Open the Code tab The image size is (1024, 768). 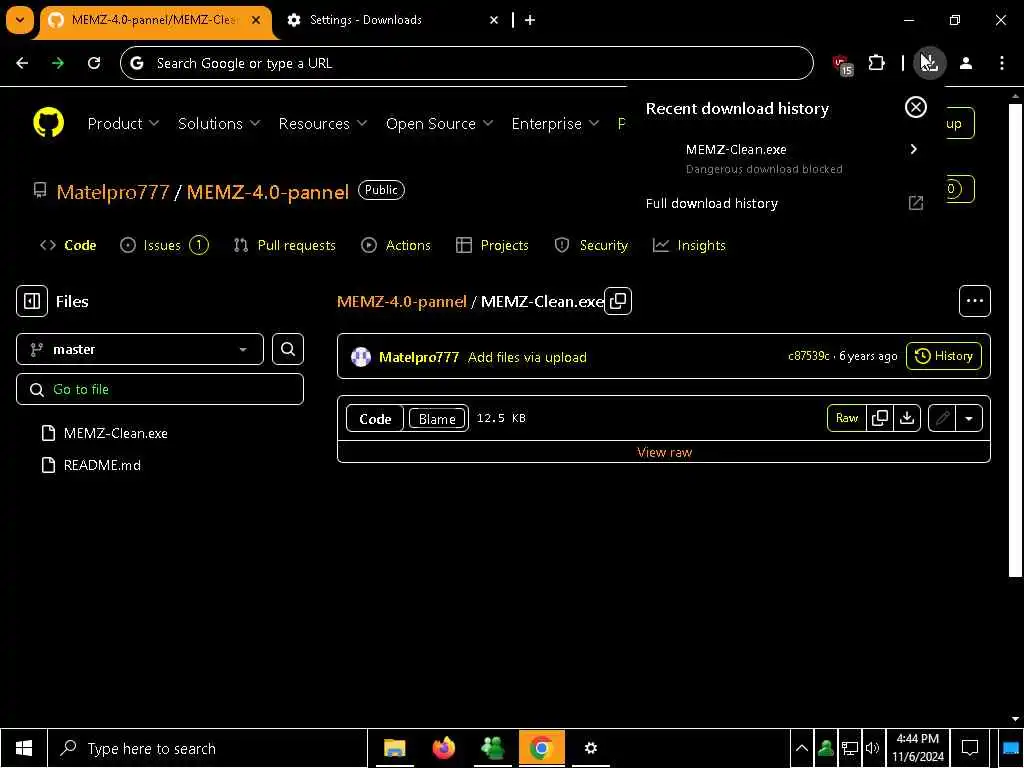[x=68, y=246]
